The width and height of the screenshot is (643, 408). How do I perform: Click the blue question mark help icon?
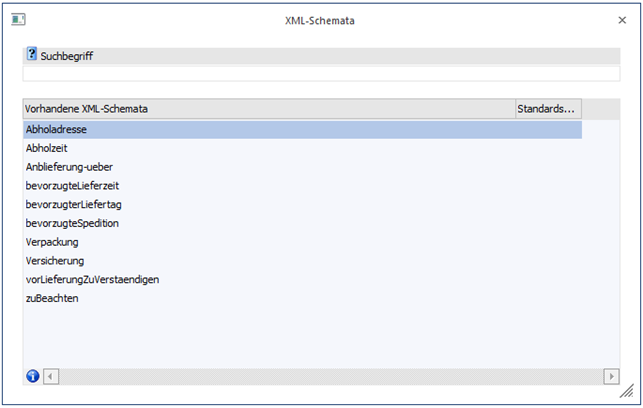point(32,55)
